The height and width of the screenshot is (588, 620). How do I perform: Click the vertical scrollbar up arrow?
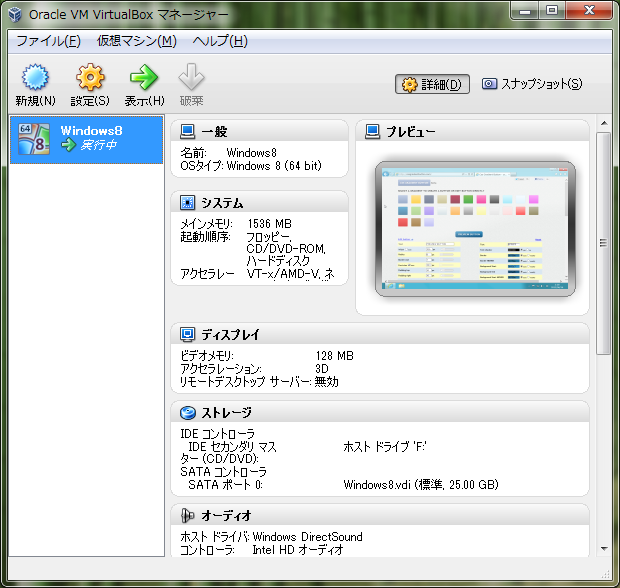pyautogui.click(x=604, y=123)
